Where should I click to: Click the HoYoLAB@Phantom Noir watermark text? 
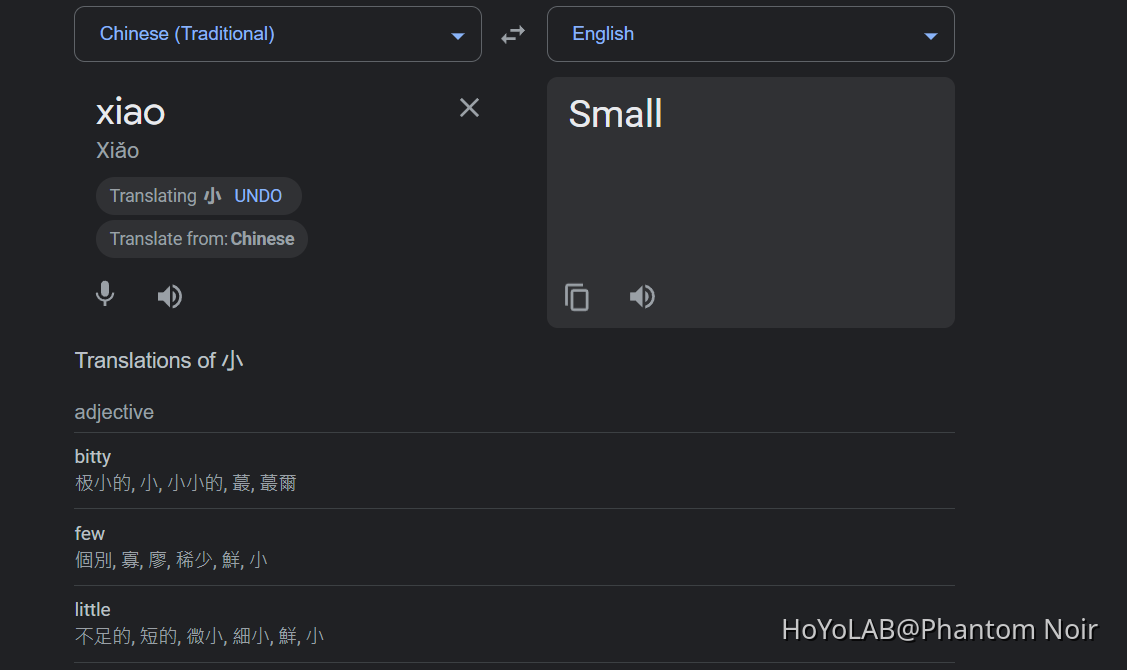point(940,629)
